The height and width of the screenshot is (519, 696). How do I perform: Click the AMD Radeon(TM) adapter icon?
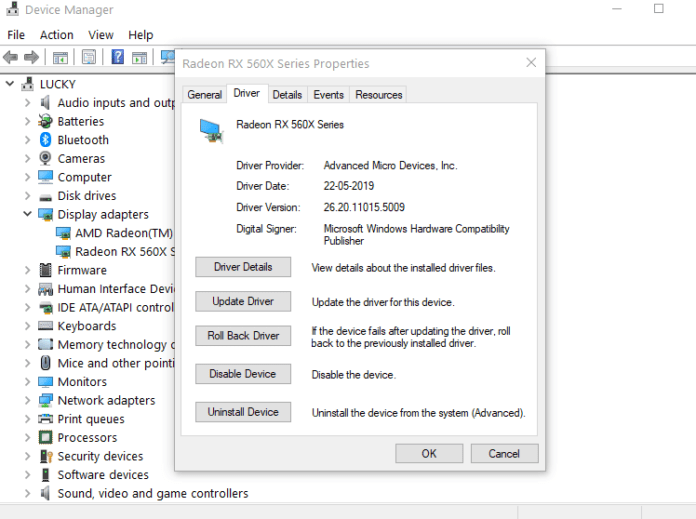coord(63,233)
